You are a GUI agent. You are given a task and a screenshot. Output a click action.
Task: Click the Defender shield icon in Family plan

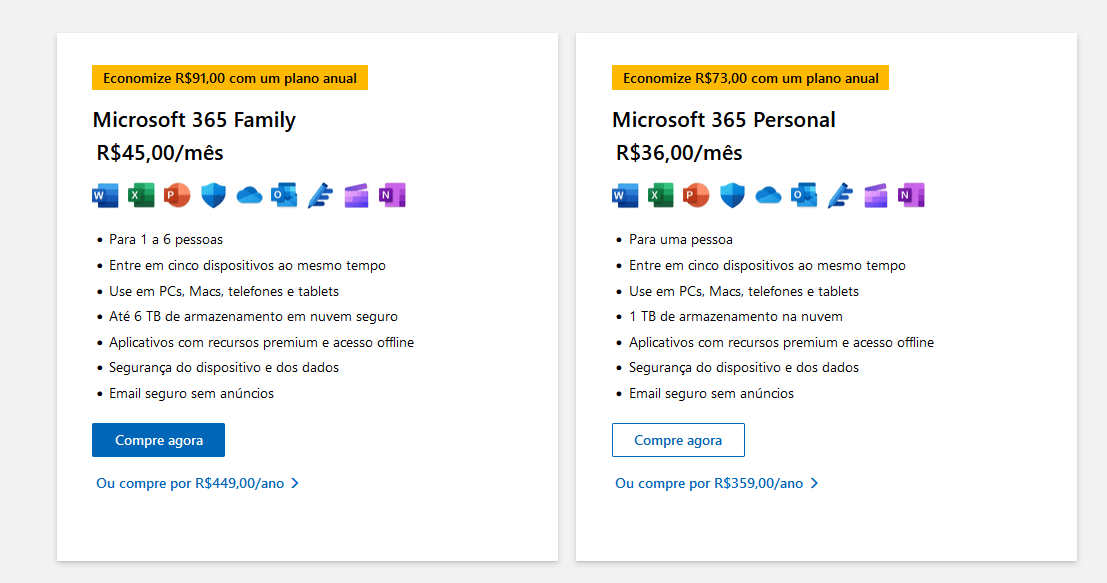(x=213, y=195)
